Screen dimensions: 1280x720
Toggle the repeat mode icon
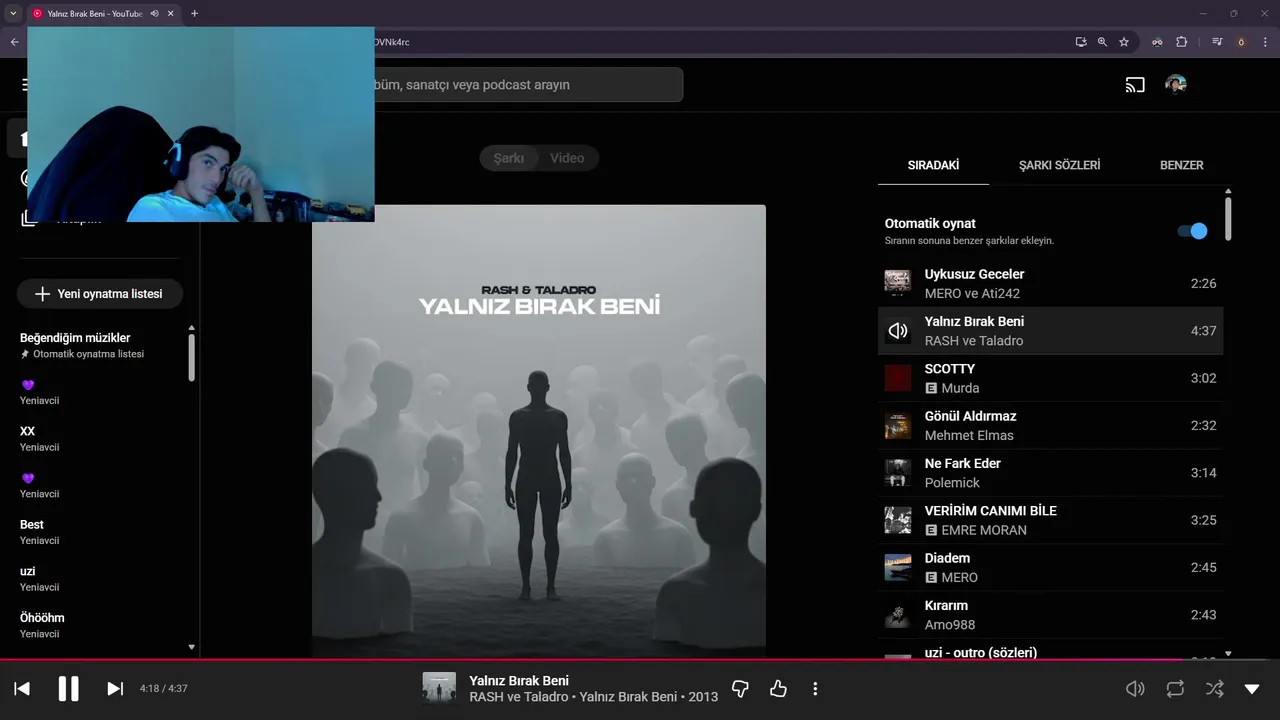click(1175, 688)
